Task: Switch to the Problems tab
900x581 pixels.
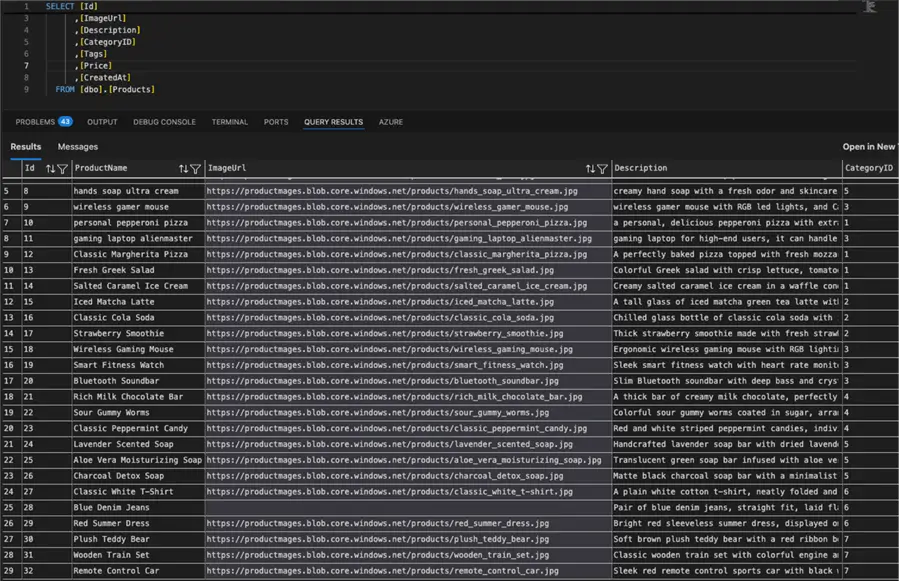Action: pyautogui.click(x=35, y=122)
